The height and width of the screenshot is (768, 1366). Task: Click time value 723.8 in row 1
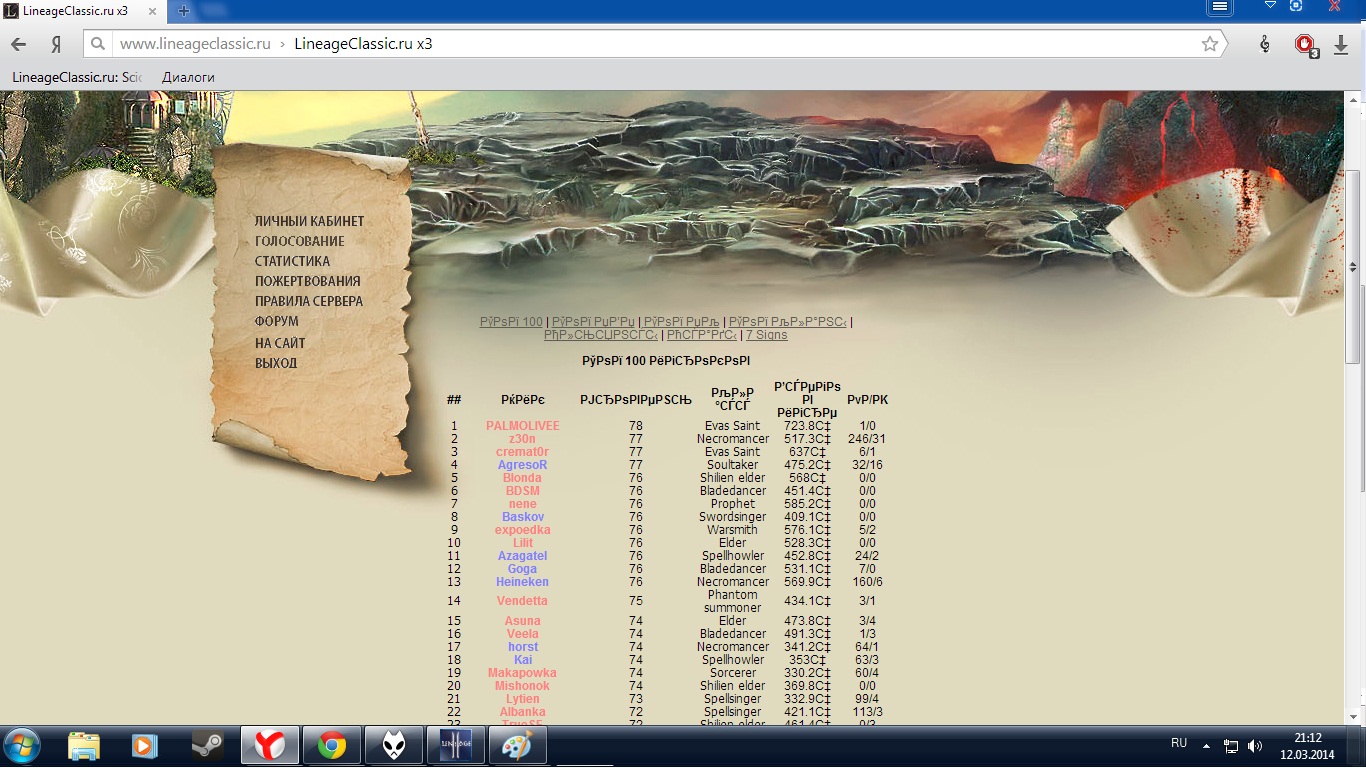(808, 426)
